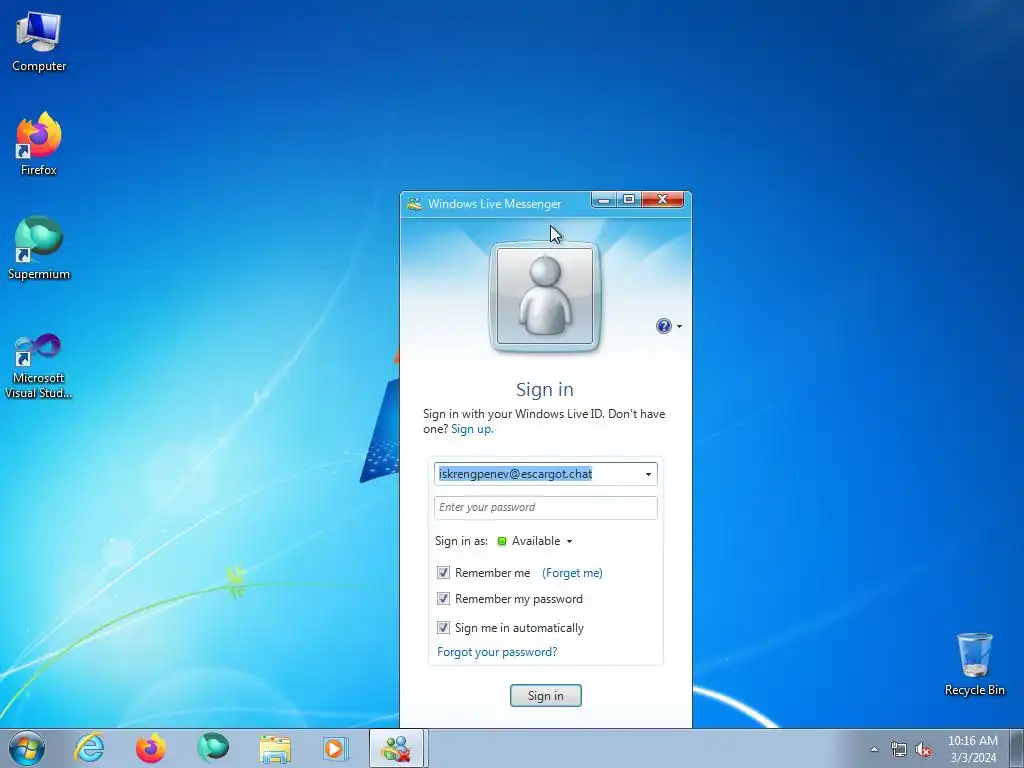Click the Sign in button
Viewport: 1024px width, 768px height.
click(546, 696)
